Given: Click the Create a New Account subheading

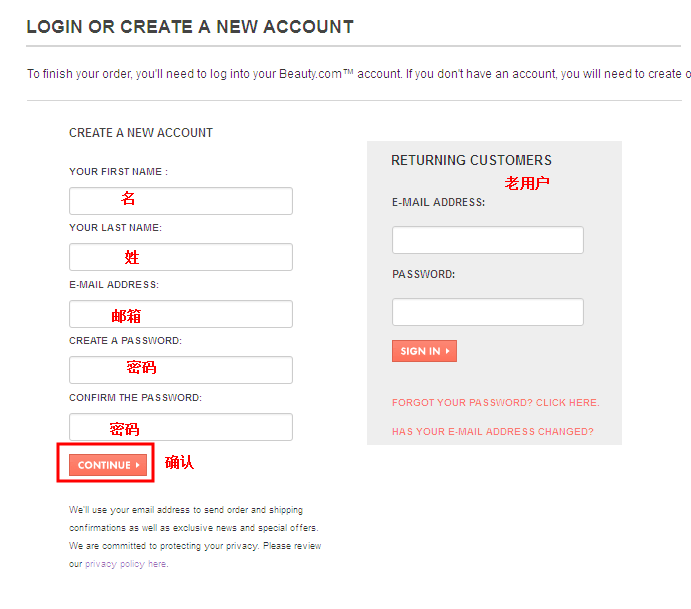Looking at the screenshot, I should click(x=141, y=133).
